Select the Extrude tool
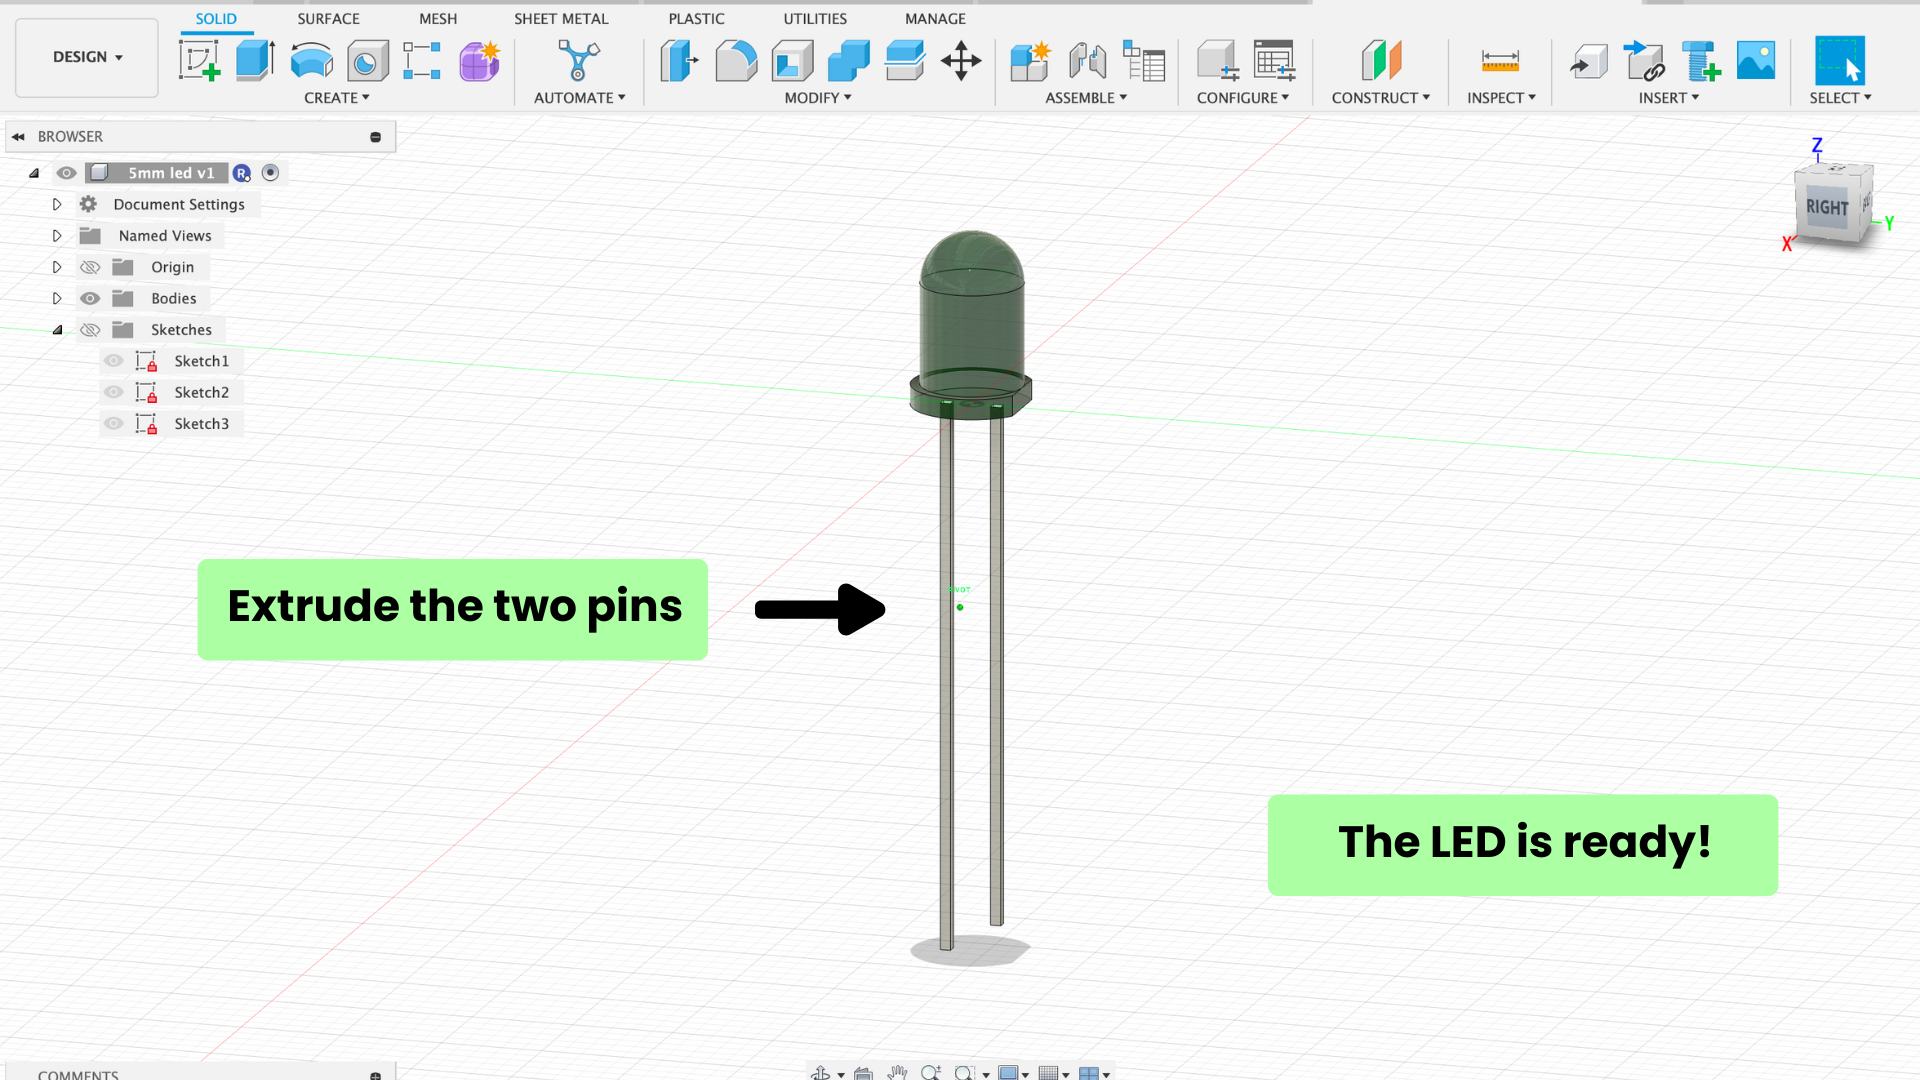The width and height of the screenshot is (1920, 1080). click(255, 61)
